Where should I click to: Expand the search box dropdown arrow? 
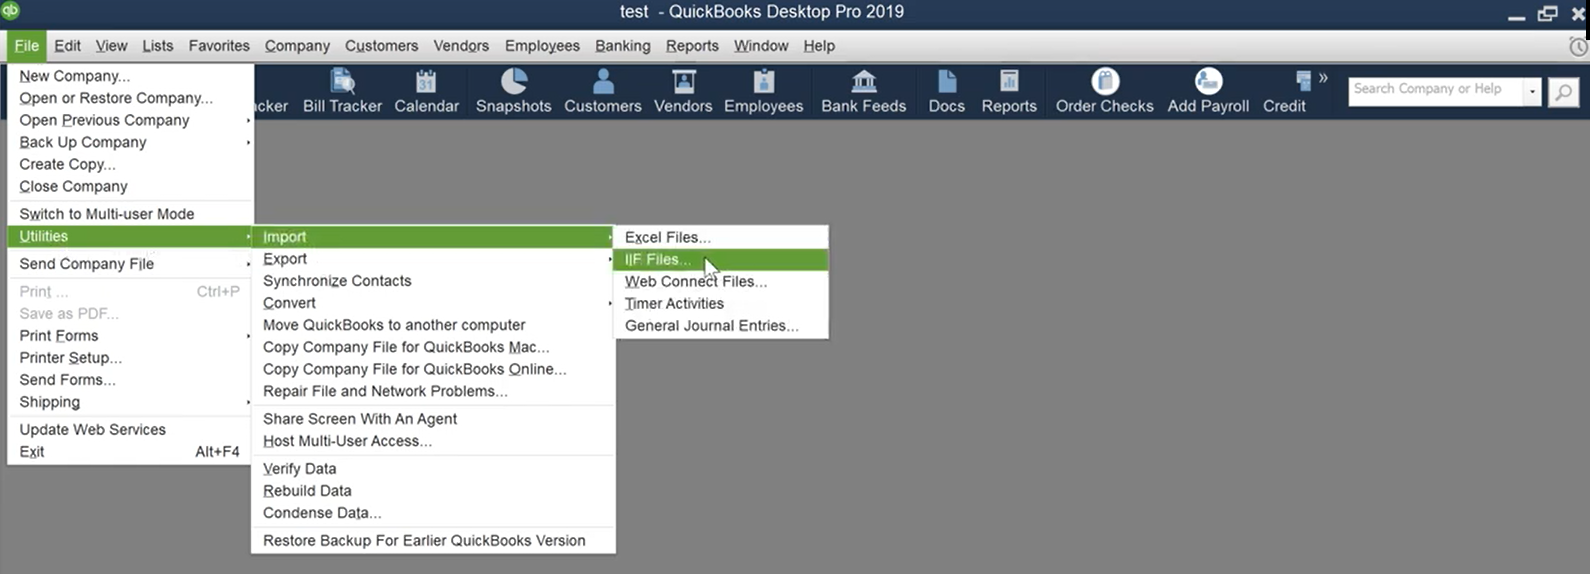pyautogui.click(x=1532, y=91)
